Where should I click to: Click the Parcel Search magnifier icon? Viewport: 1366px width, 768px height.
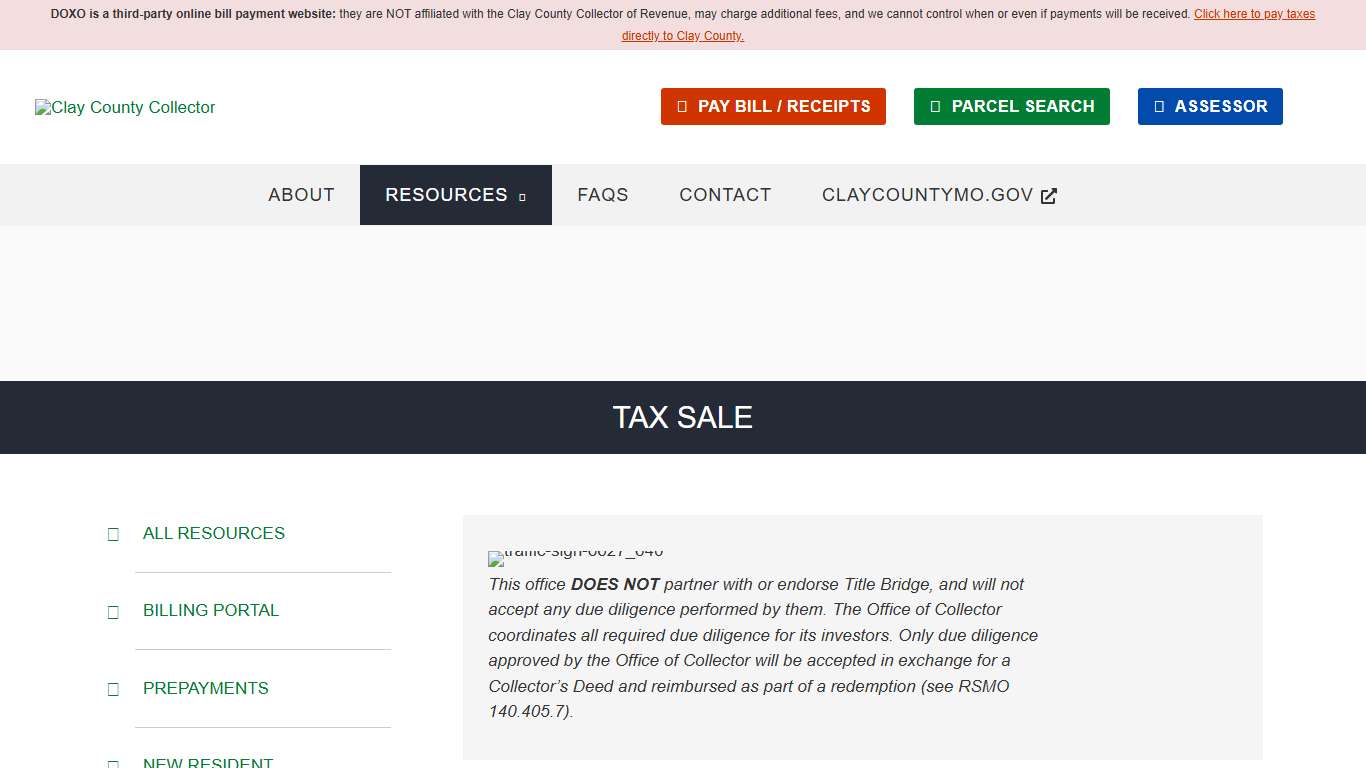tap(934, 105)
